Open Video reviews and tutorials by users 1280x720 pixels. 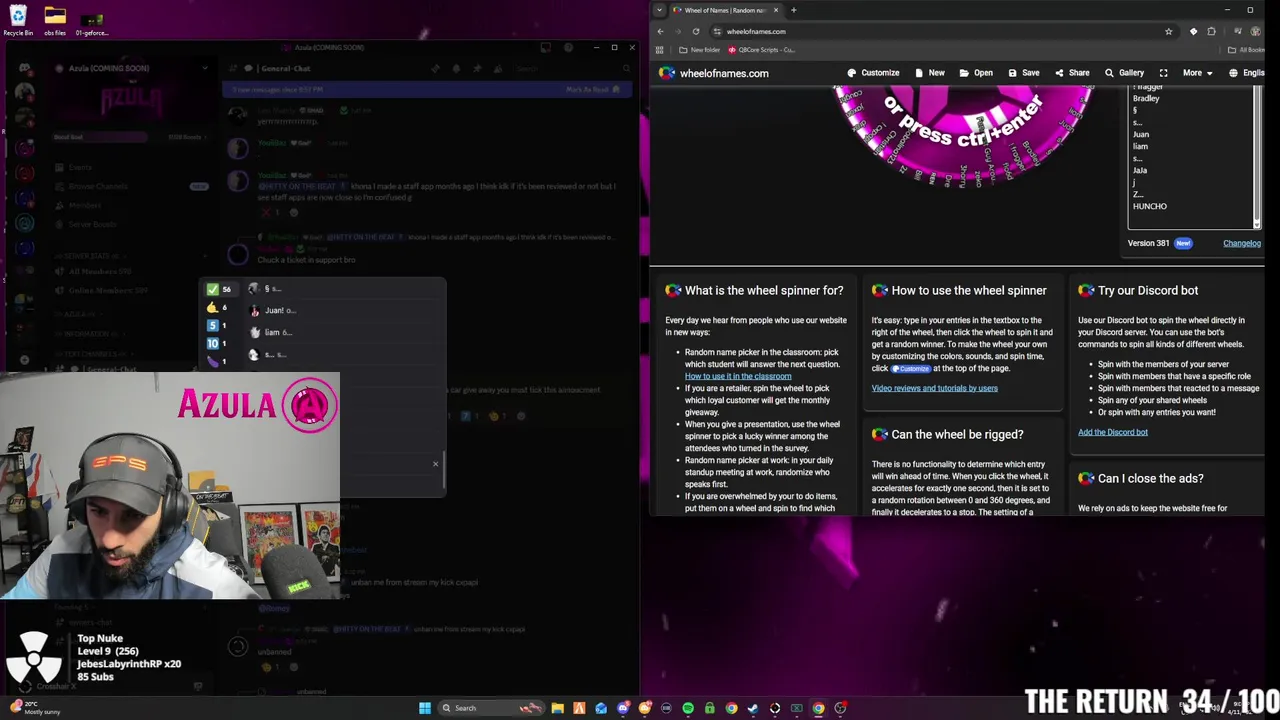[x=934, y=388]
